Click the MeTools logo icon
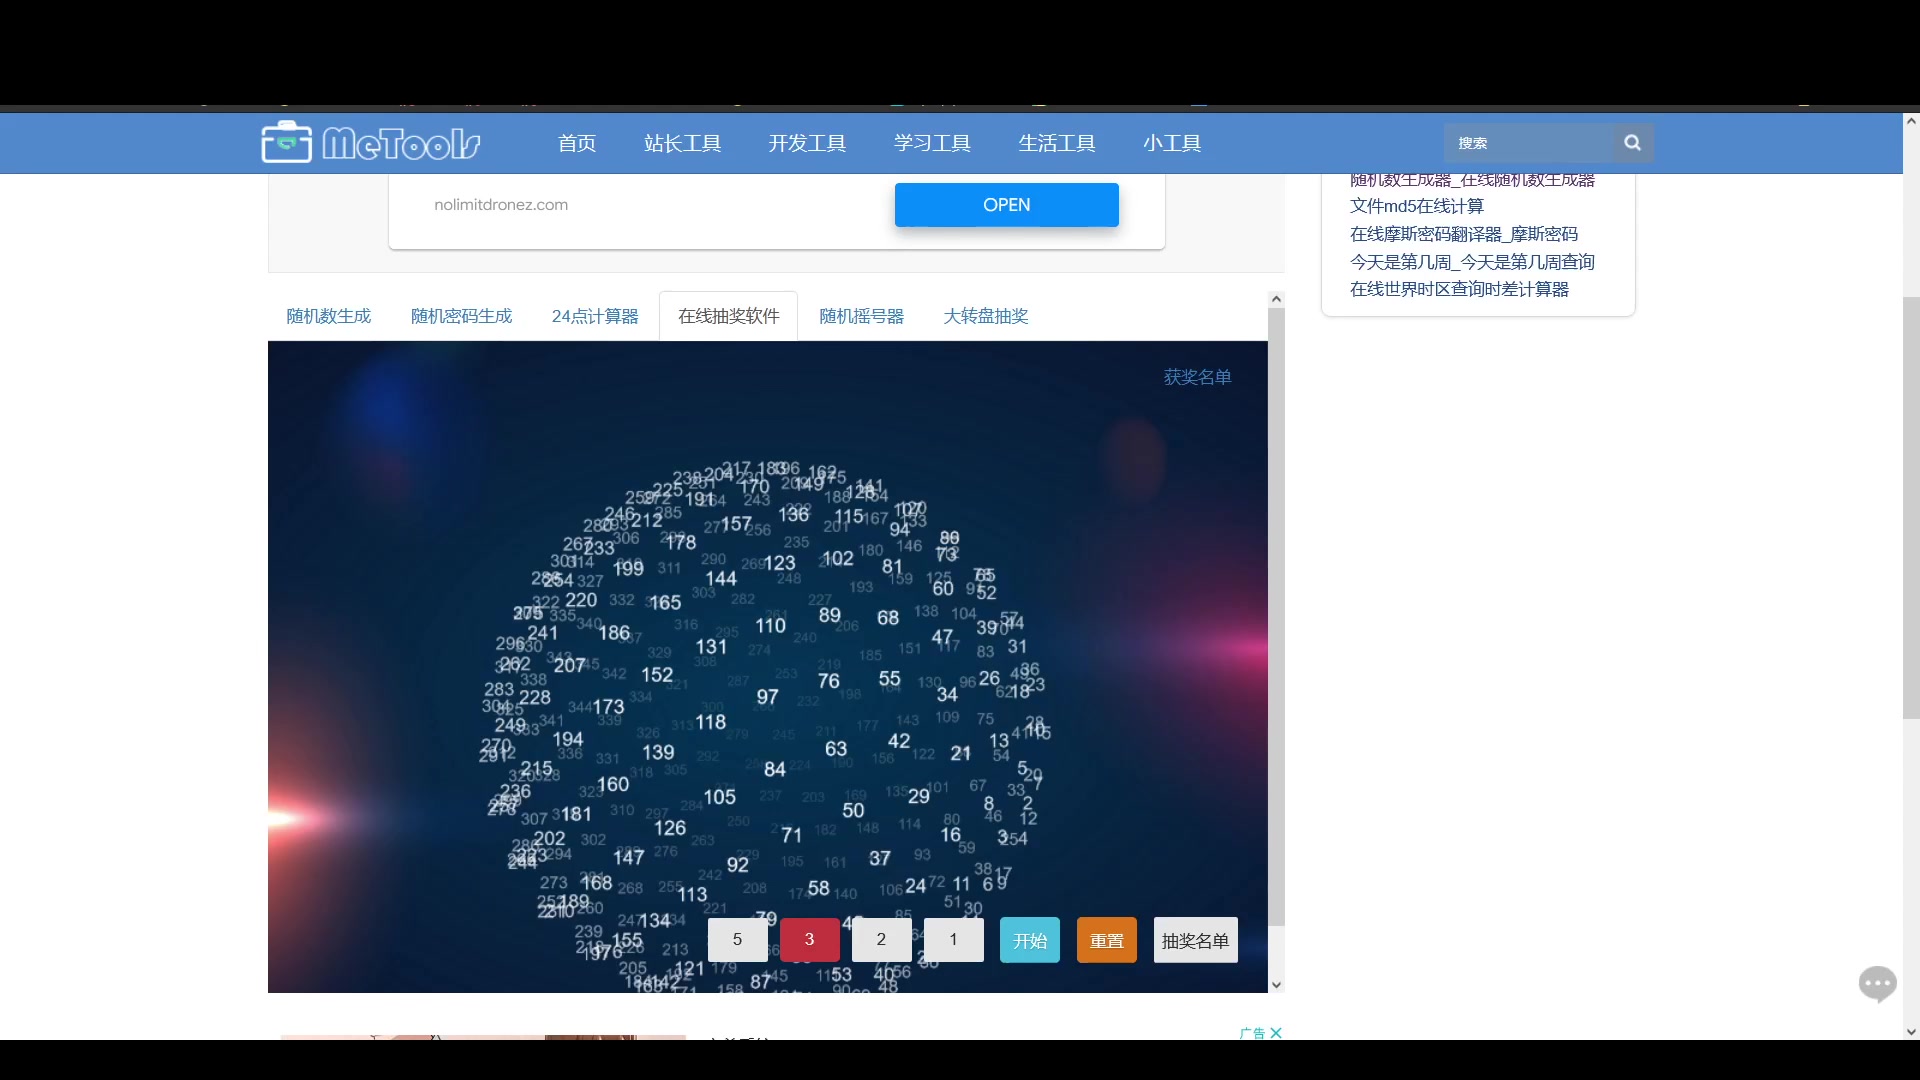The width and height of the screenshot is (1920, 1080). [287, 143]
